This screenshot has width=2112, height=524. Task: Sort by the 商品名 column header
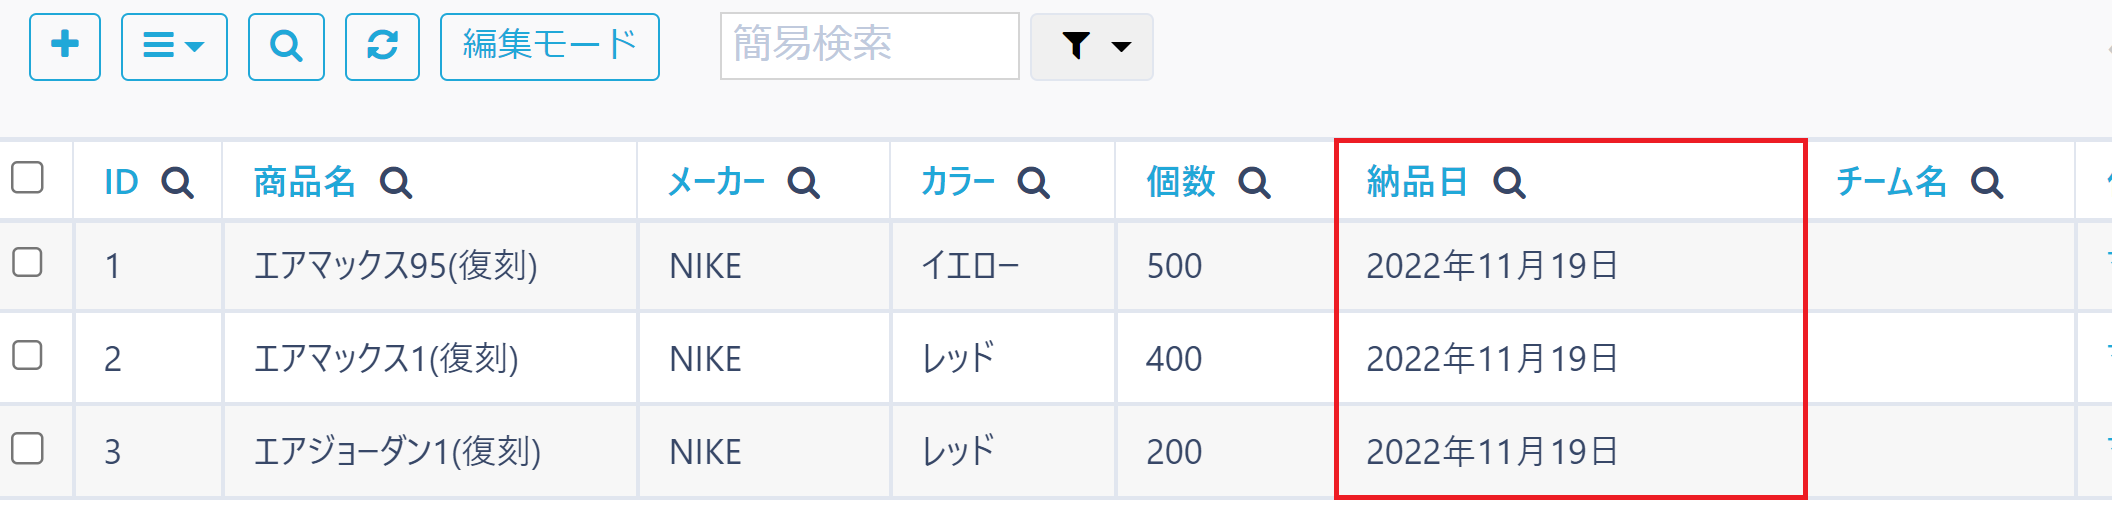pos(305,183)
